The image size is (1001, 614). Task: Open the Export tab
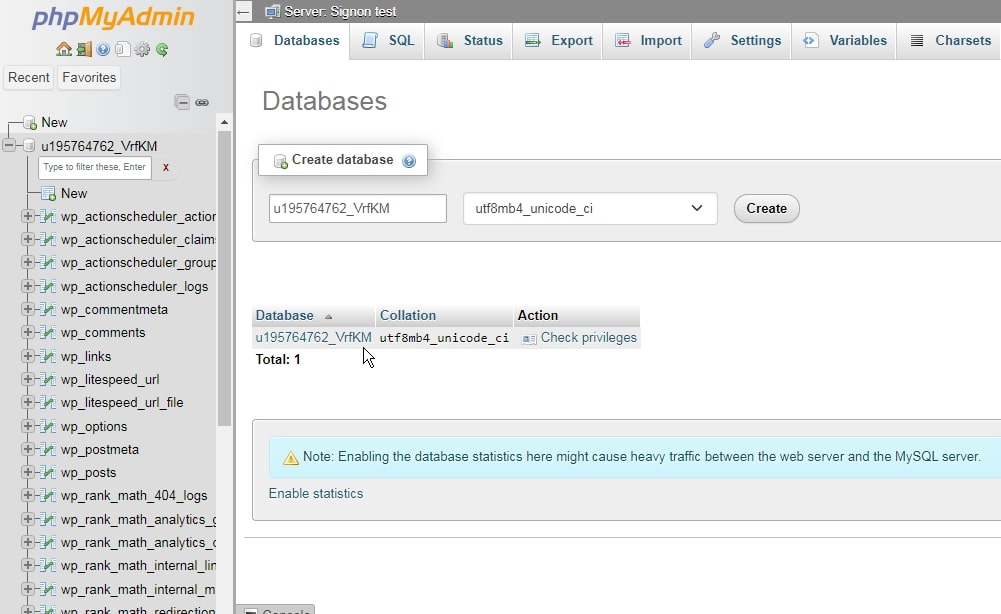click(559, 41)
